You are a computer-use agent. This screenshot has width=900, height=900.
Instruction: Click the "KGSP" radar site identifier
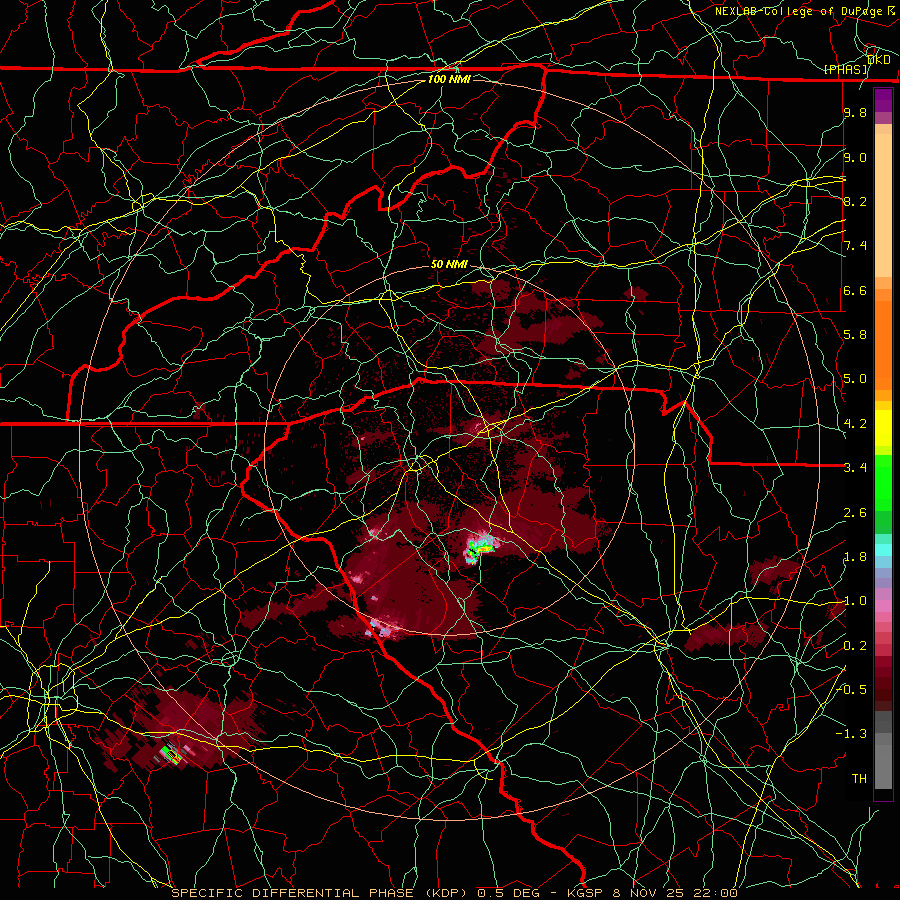click(x=585, y=893)
